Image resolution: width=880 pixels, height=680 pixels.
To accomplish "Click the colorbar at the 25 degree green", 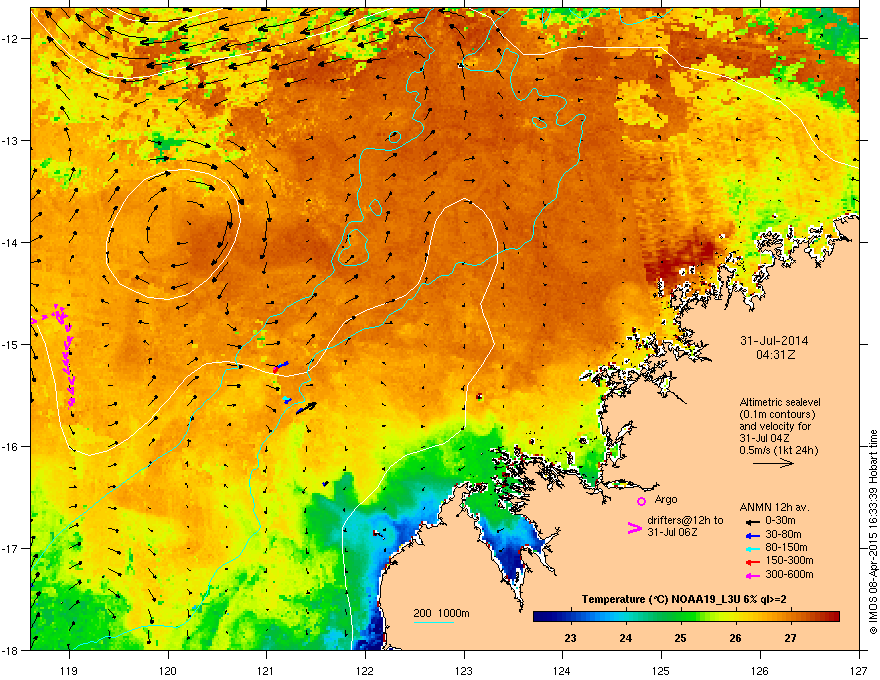I will [x=680, y=617].
